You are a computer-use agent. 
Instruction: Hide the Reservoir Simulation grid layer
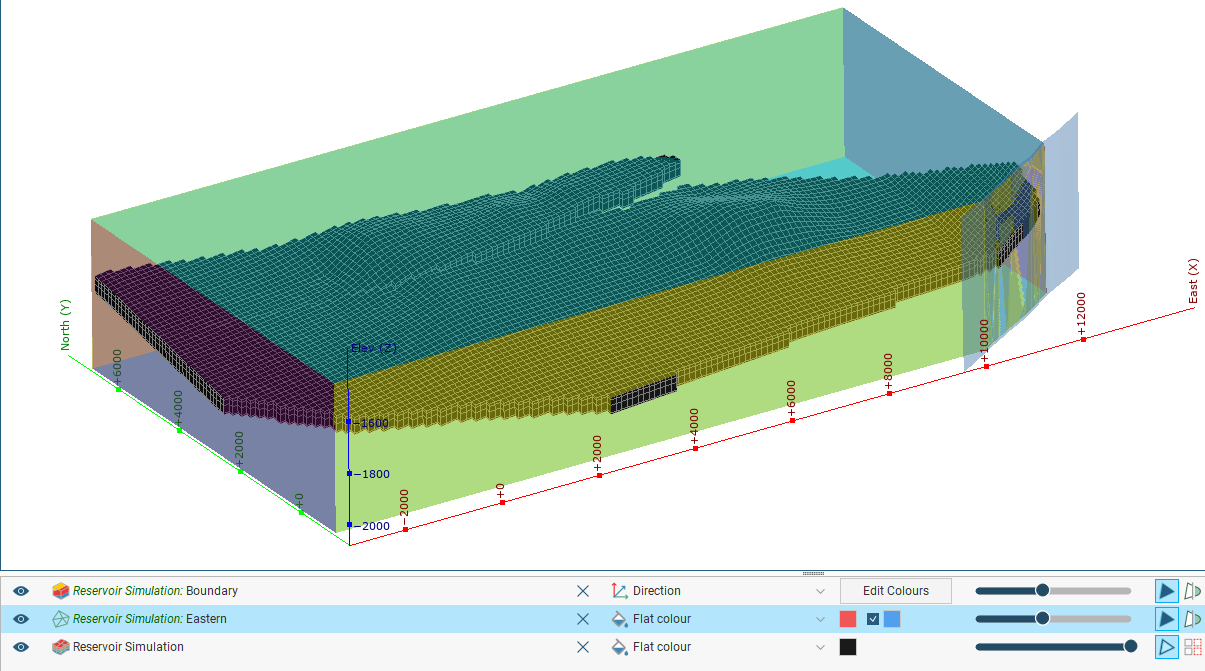pyautogui.click(x=20, y=647)
